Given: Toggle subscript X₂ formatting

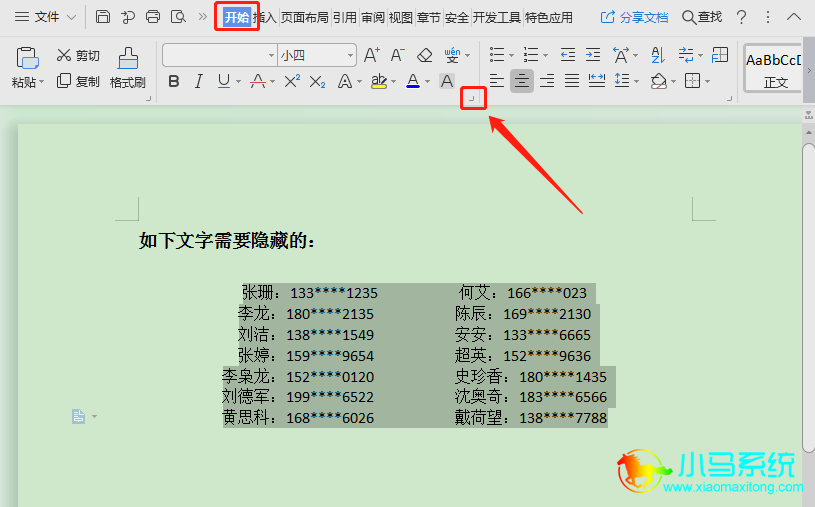Looking at the screenshot, I should (317, 81).
